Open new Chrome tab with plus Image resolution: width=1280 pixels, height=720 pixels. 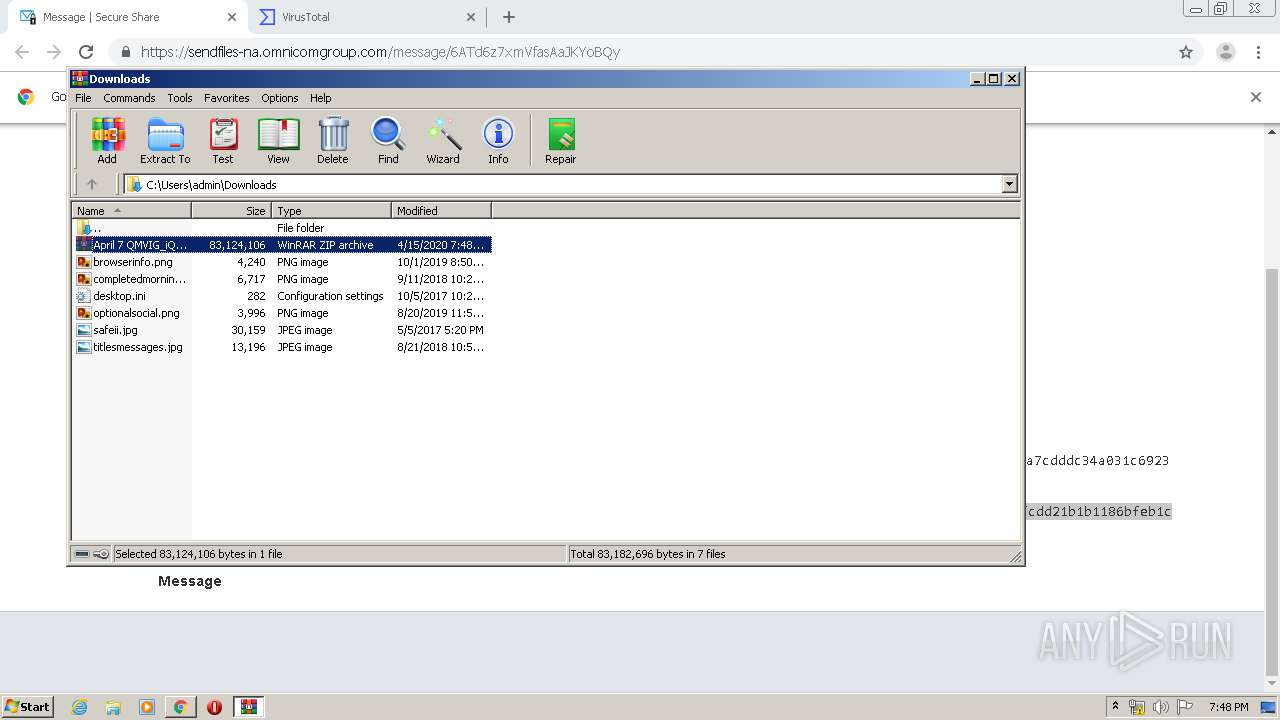(509, 17)
